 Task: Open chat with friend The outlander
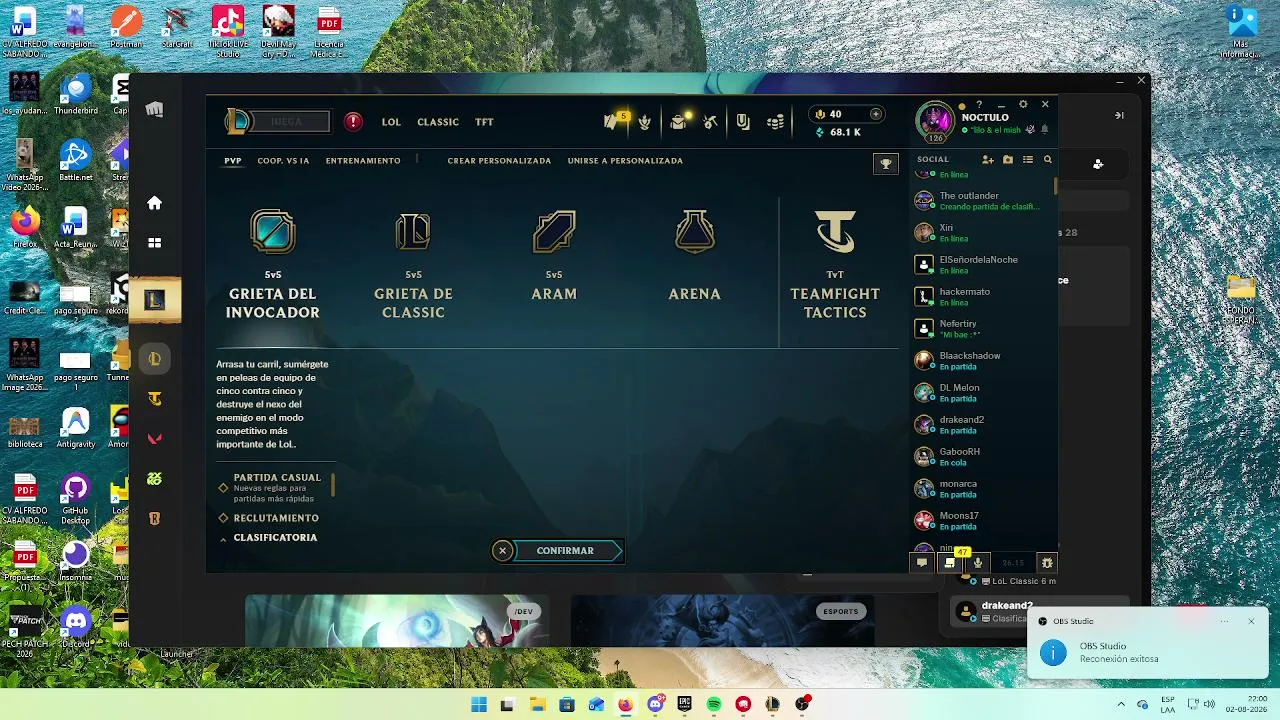pos(982,200)
